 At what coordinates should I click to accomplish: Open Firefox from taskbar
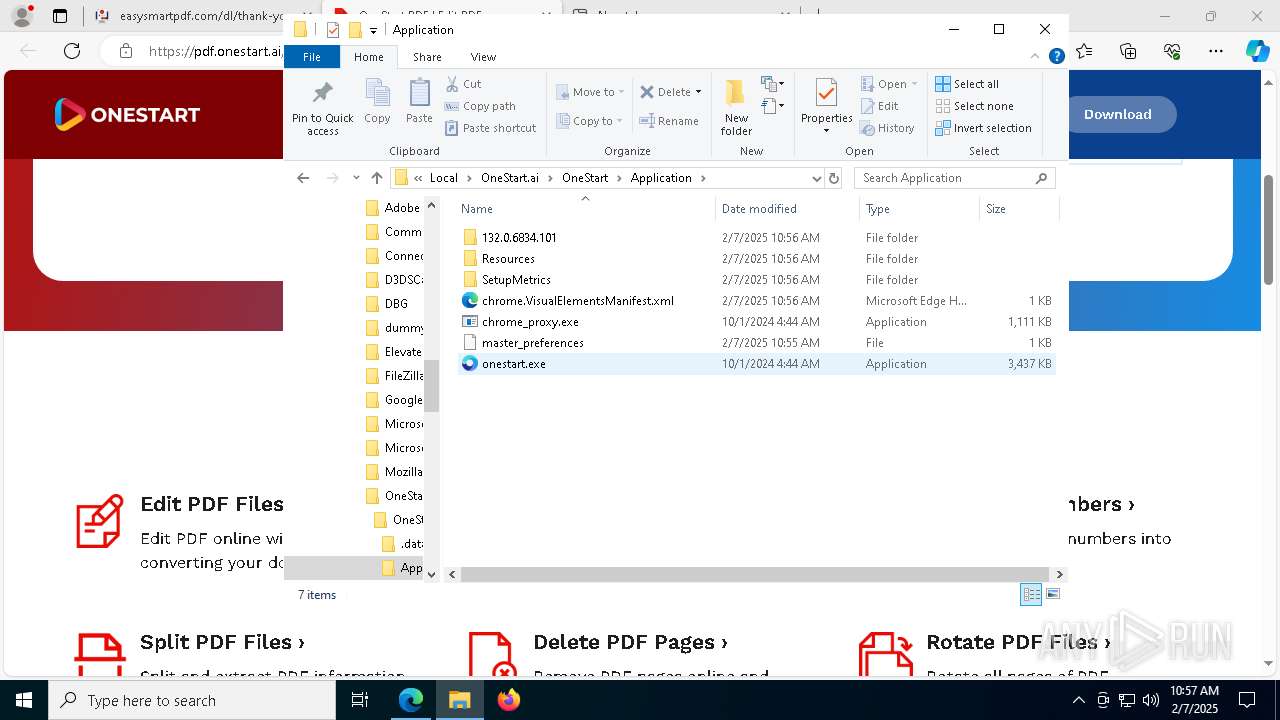[509, 700]
